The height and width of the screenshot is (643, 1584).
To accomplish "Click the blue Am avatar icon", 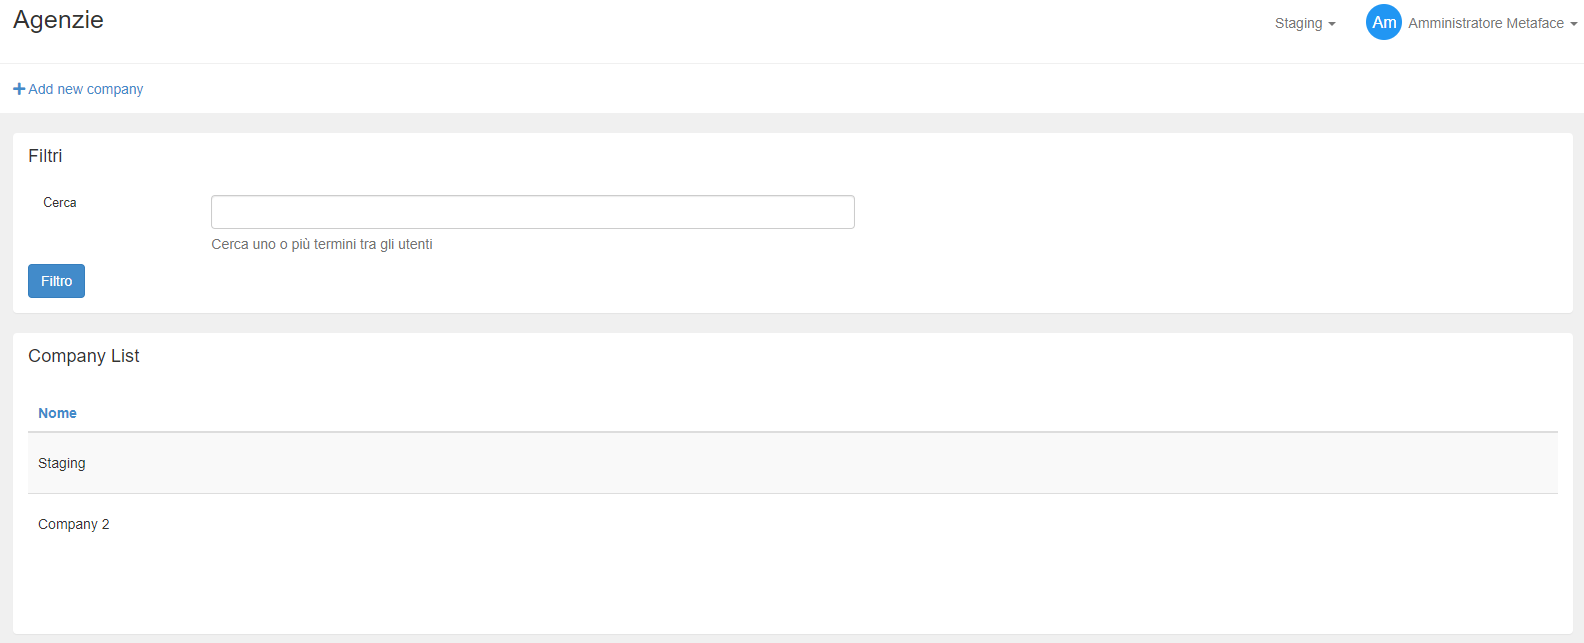I will [x=1384, y=22].
